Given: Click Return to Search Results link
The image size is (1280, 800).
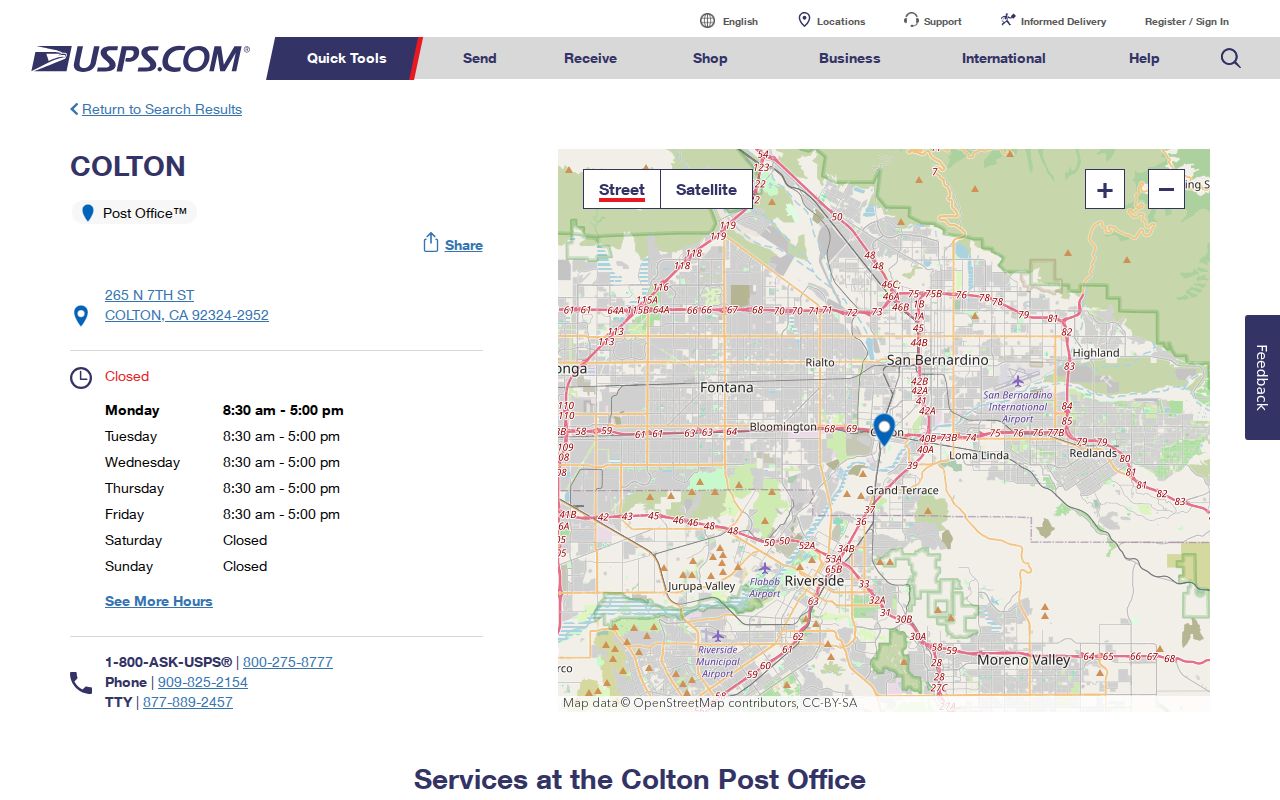Looking at the screenshot, I should pos(162,109).
